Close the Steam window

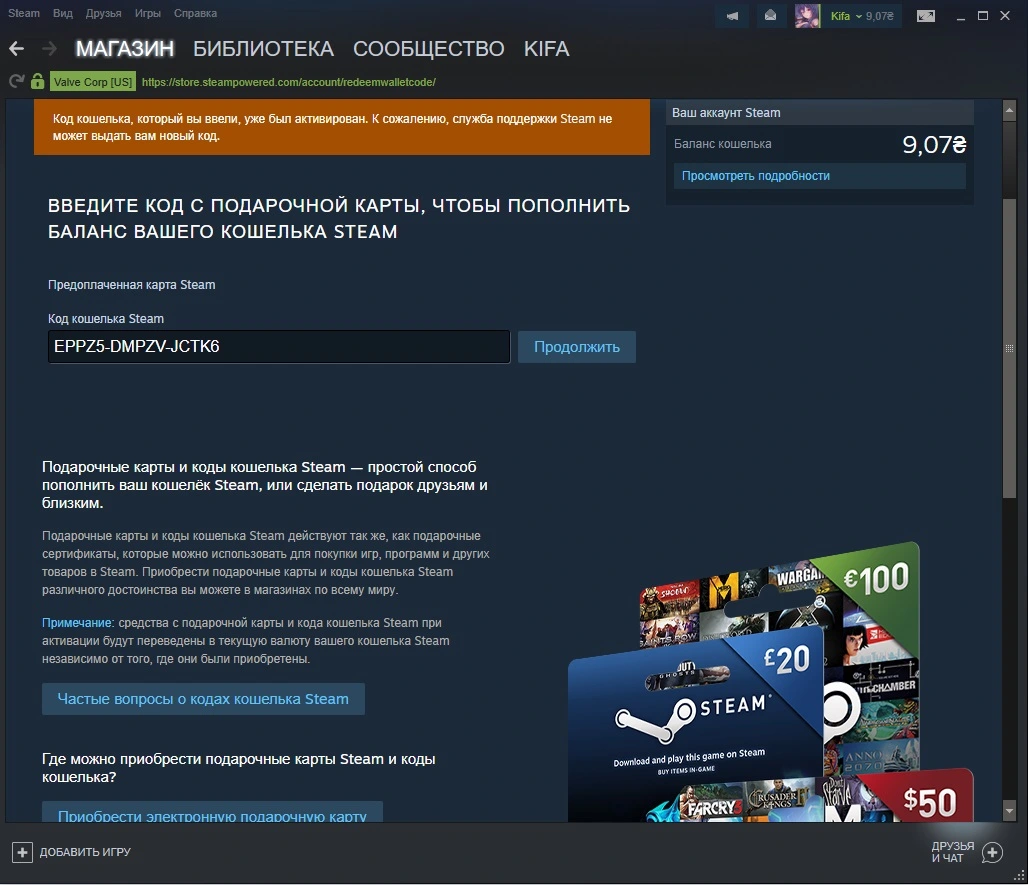[1005, 16]
